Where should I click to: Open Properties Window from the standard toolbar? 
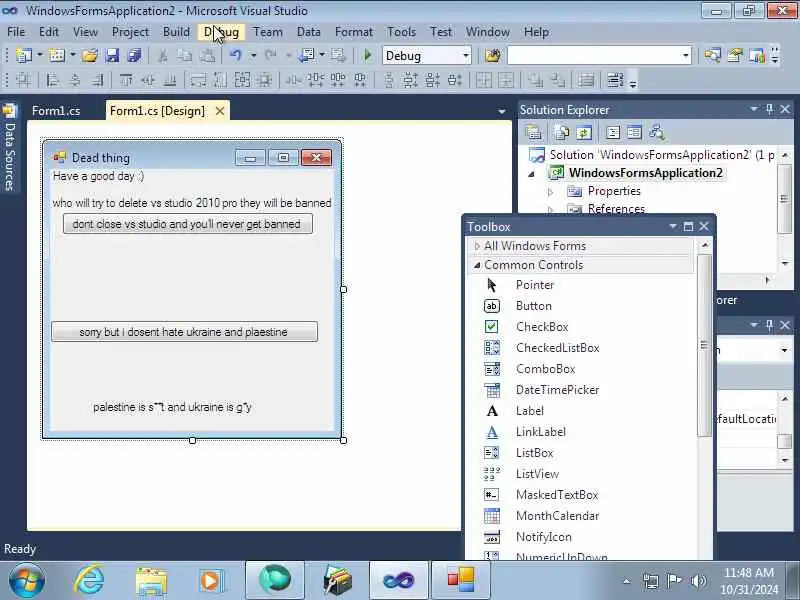735,55
